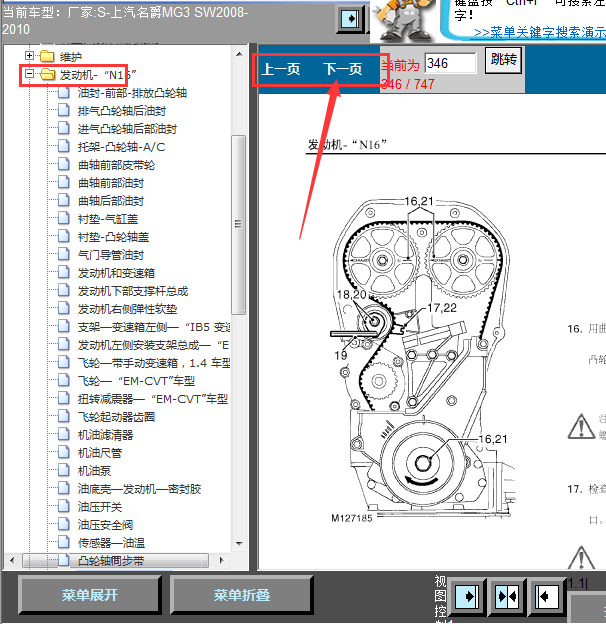The height and width of the screenshot is (624, 606).
Task: Click the page number input field
Action: [x=450, y=63]
